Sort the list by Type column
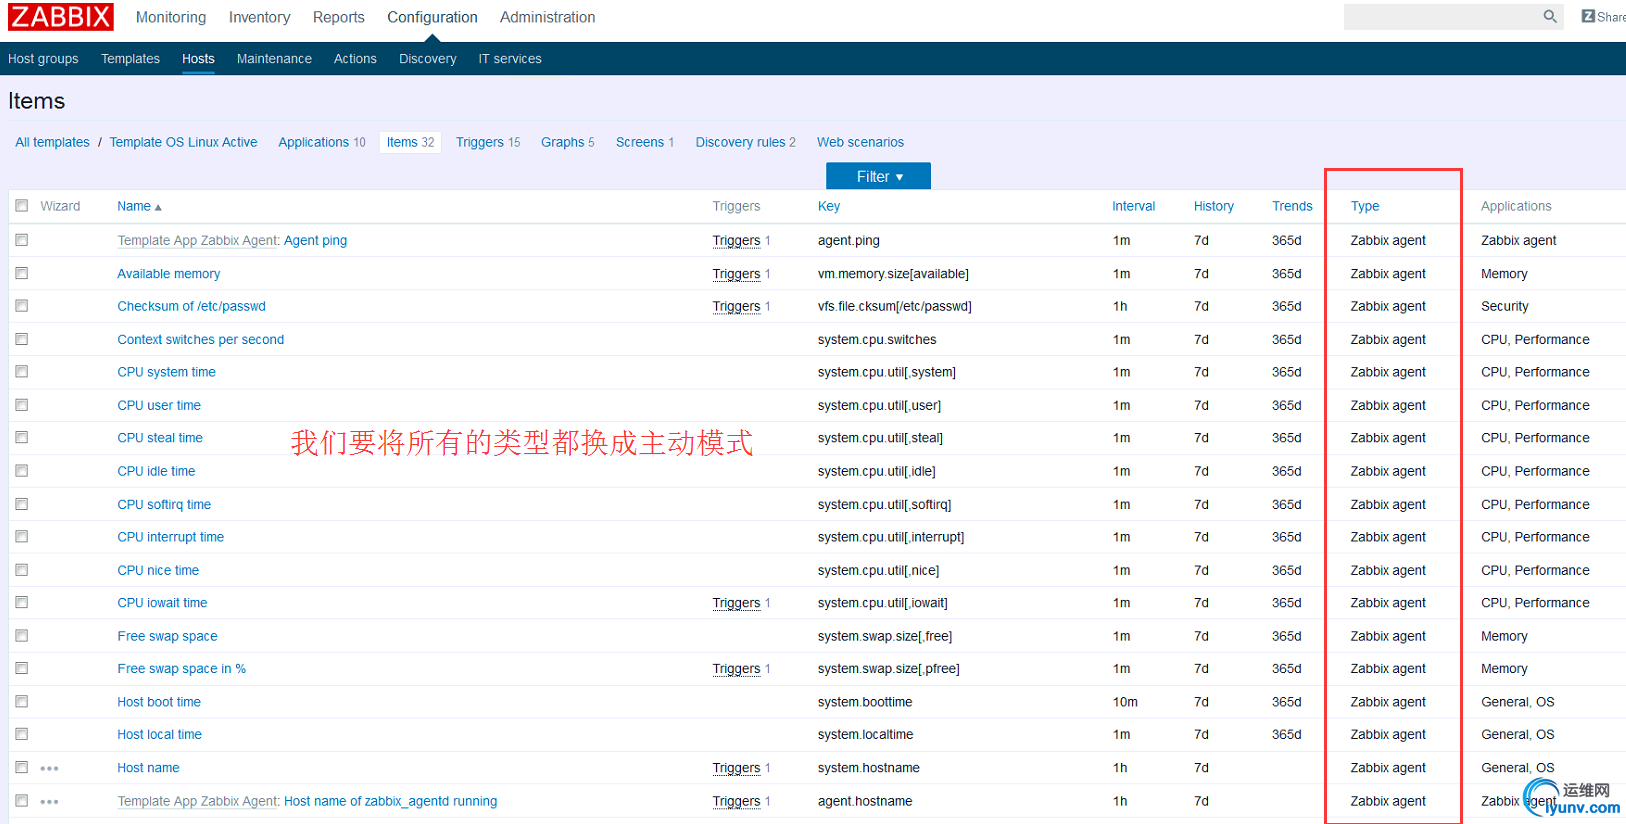This screenshot has width=1626, height=824. pos(1364,206)
